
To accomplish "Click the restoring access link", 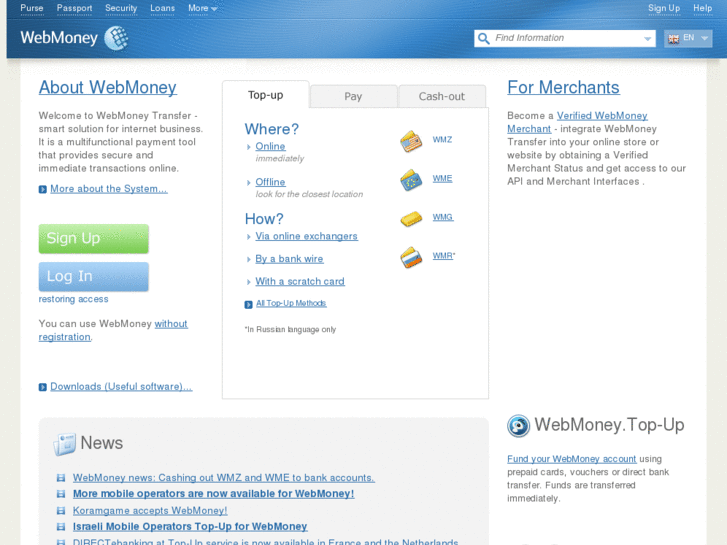I will tap(73, 299).
